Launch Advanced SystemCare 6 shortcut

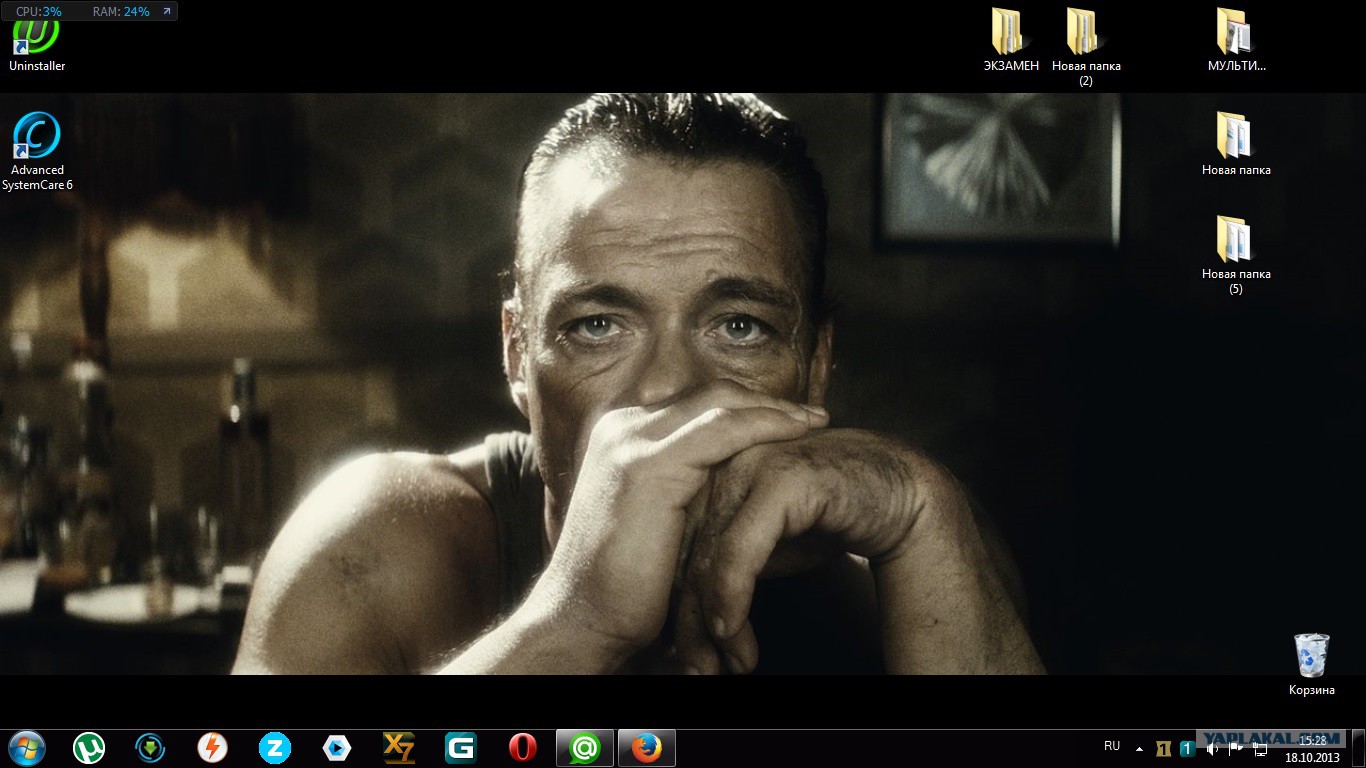(x=37, y=151)
